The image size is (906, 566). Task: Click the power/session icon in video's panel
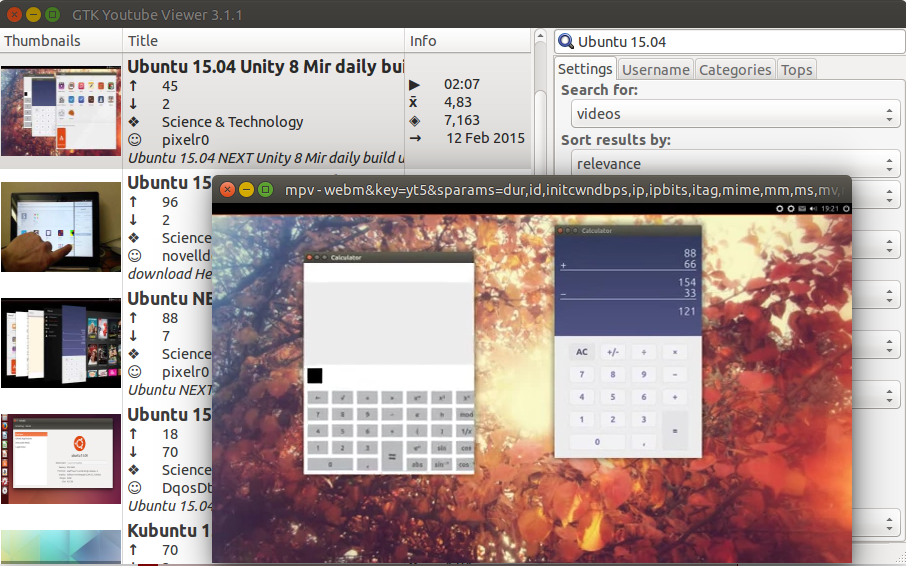(x=846, y=208)
